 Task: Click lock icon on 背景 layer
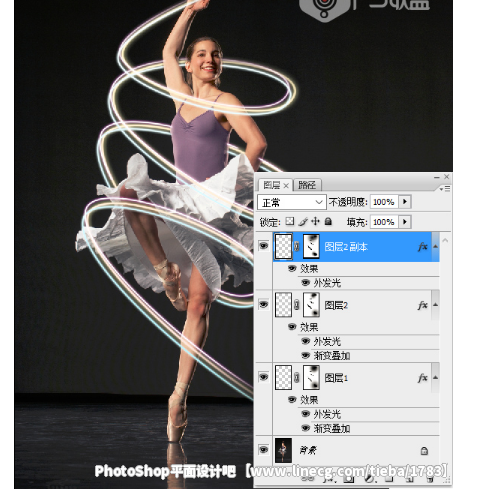click(424, 451)
